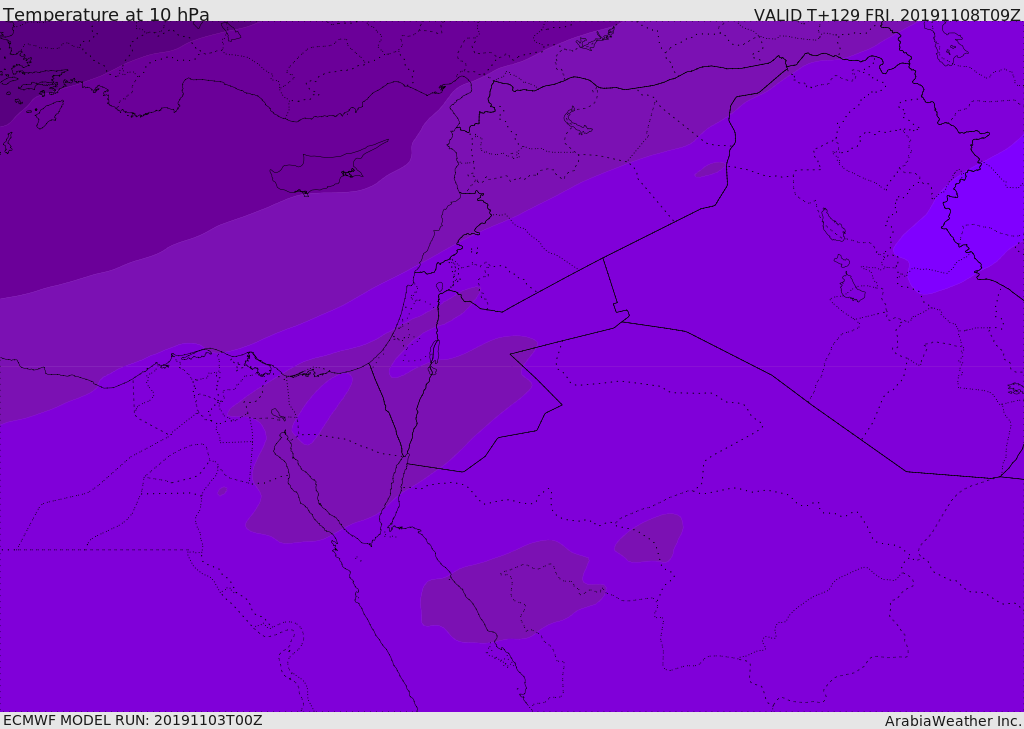Click the Dead Sea outline on the map
The width and height of the screenshot is (1024, 729).
pos(434,356)
